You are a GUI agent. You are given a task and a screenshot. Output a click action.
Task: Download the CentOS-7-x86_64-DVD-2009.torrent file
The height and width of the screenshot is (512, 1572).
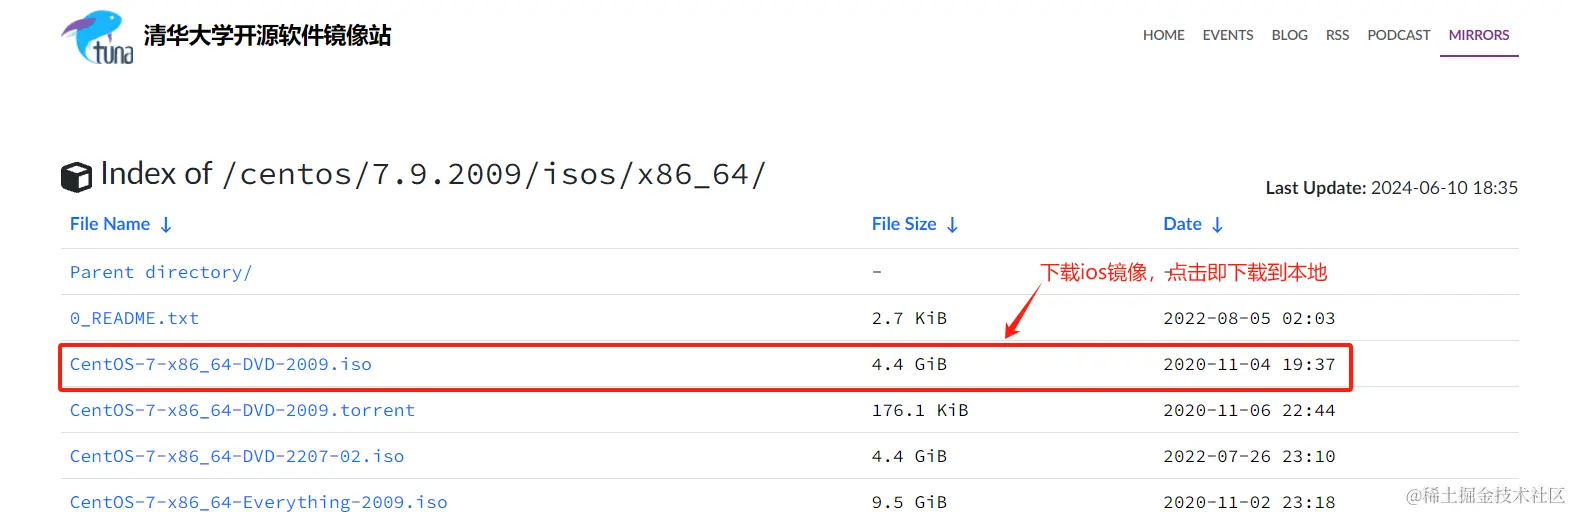(x=242, y=410)
